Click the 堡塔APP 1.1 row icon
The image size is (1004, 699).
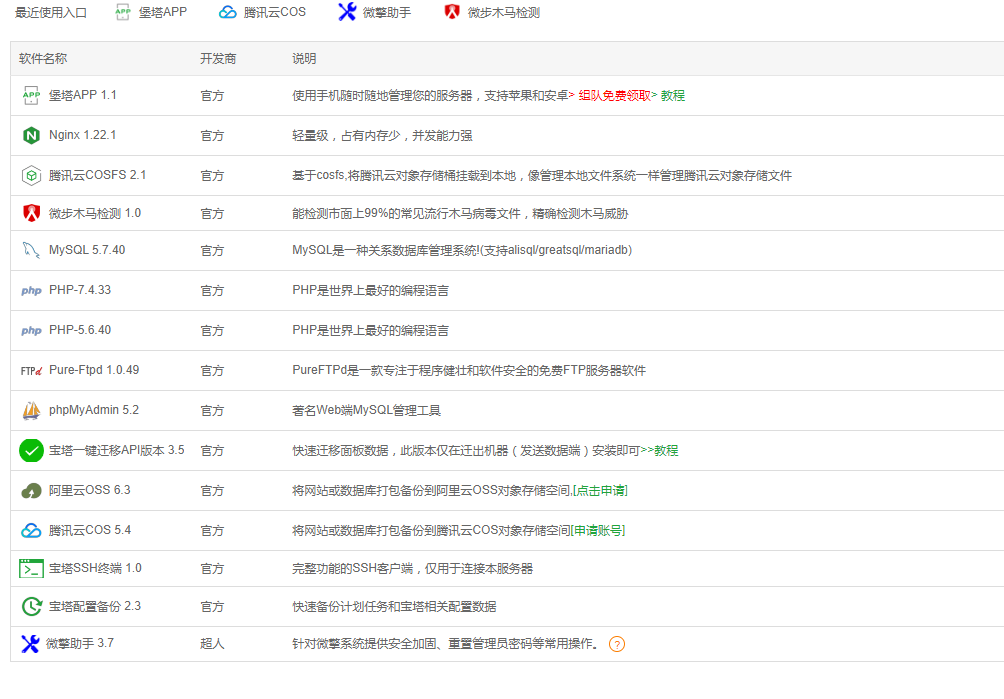(x=31, y=95)
